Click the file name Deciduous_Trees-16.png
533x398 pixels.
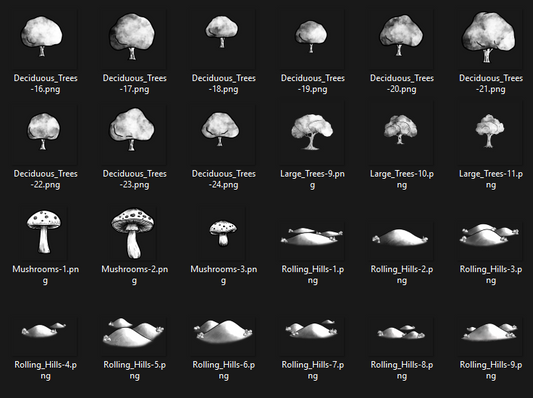click(x=46, y=84)
